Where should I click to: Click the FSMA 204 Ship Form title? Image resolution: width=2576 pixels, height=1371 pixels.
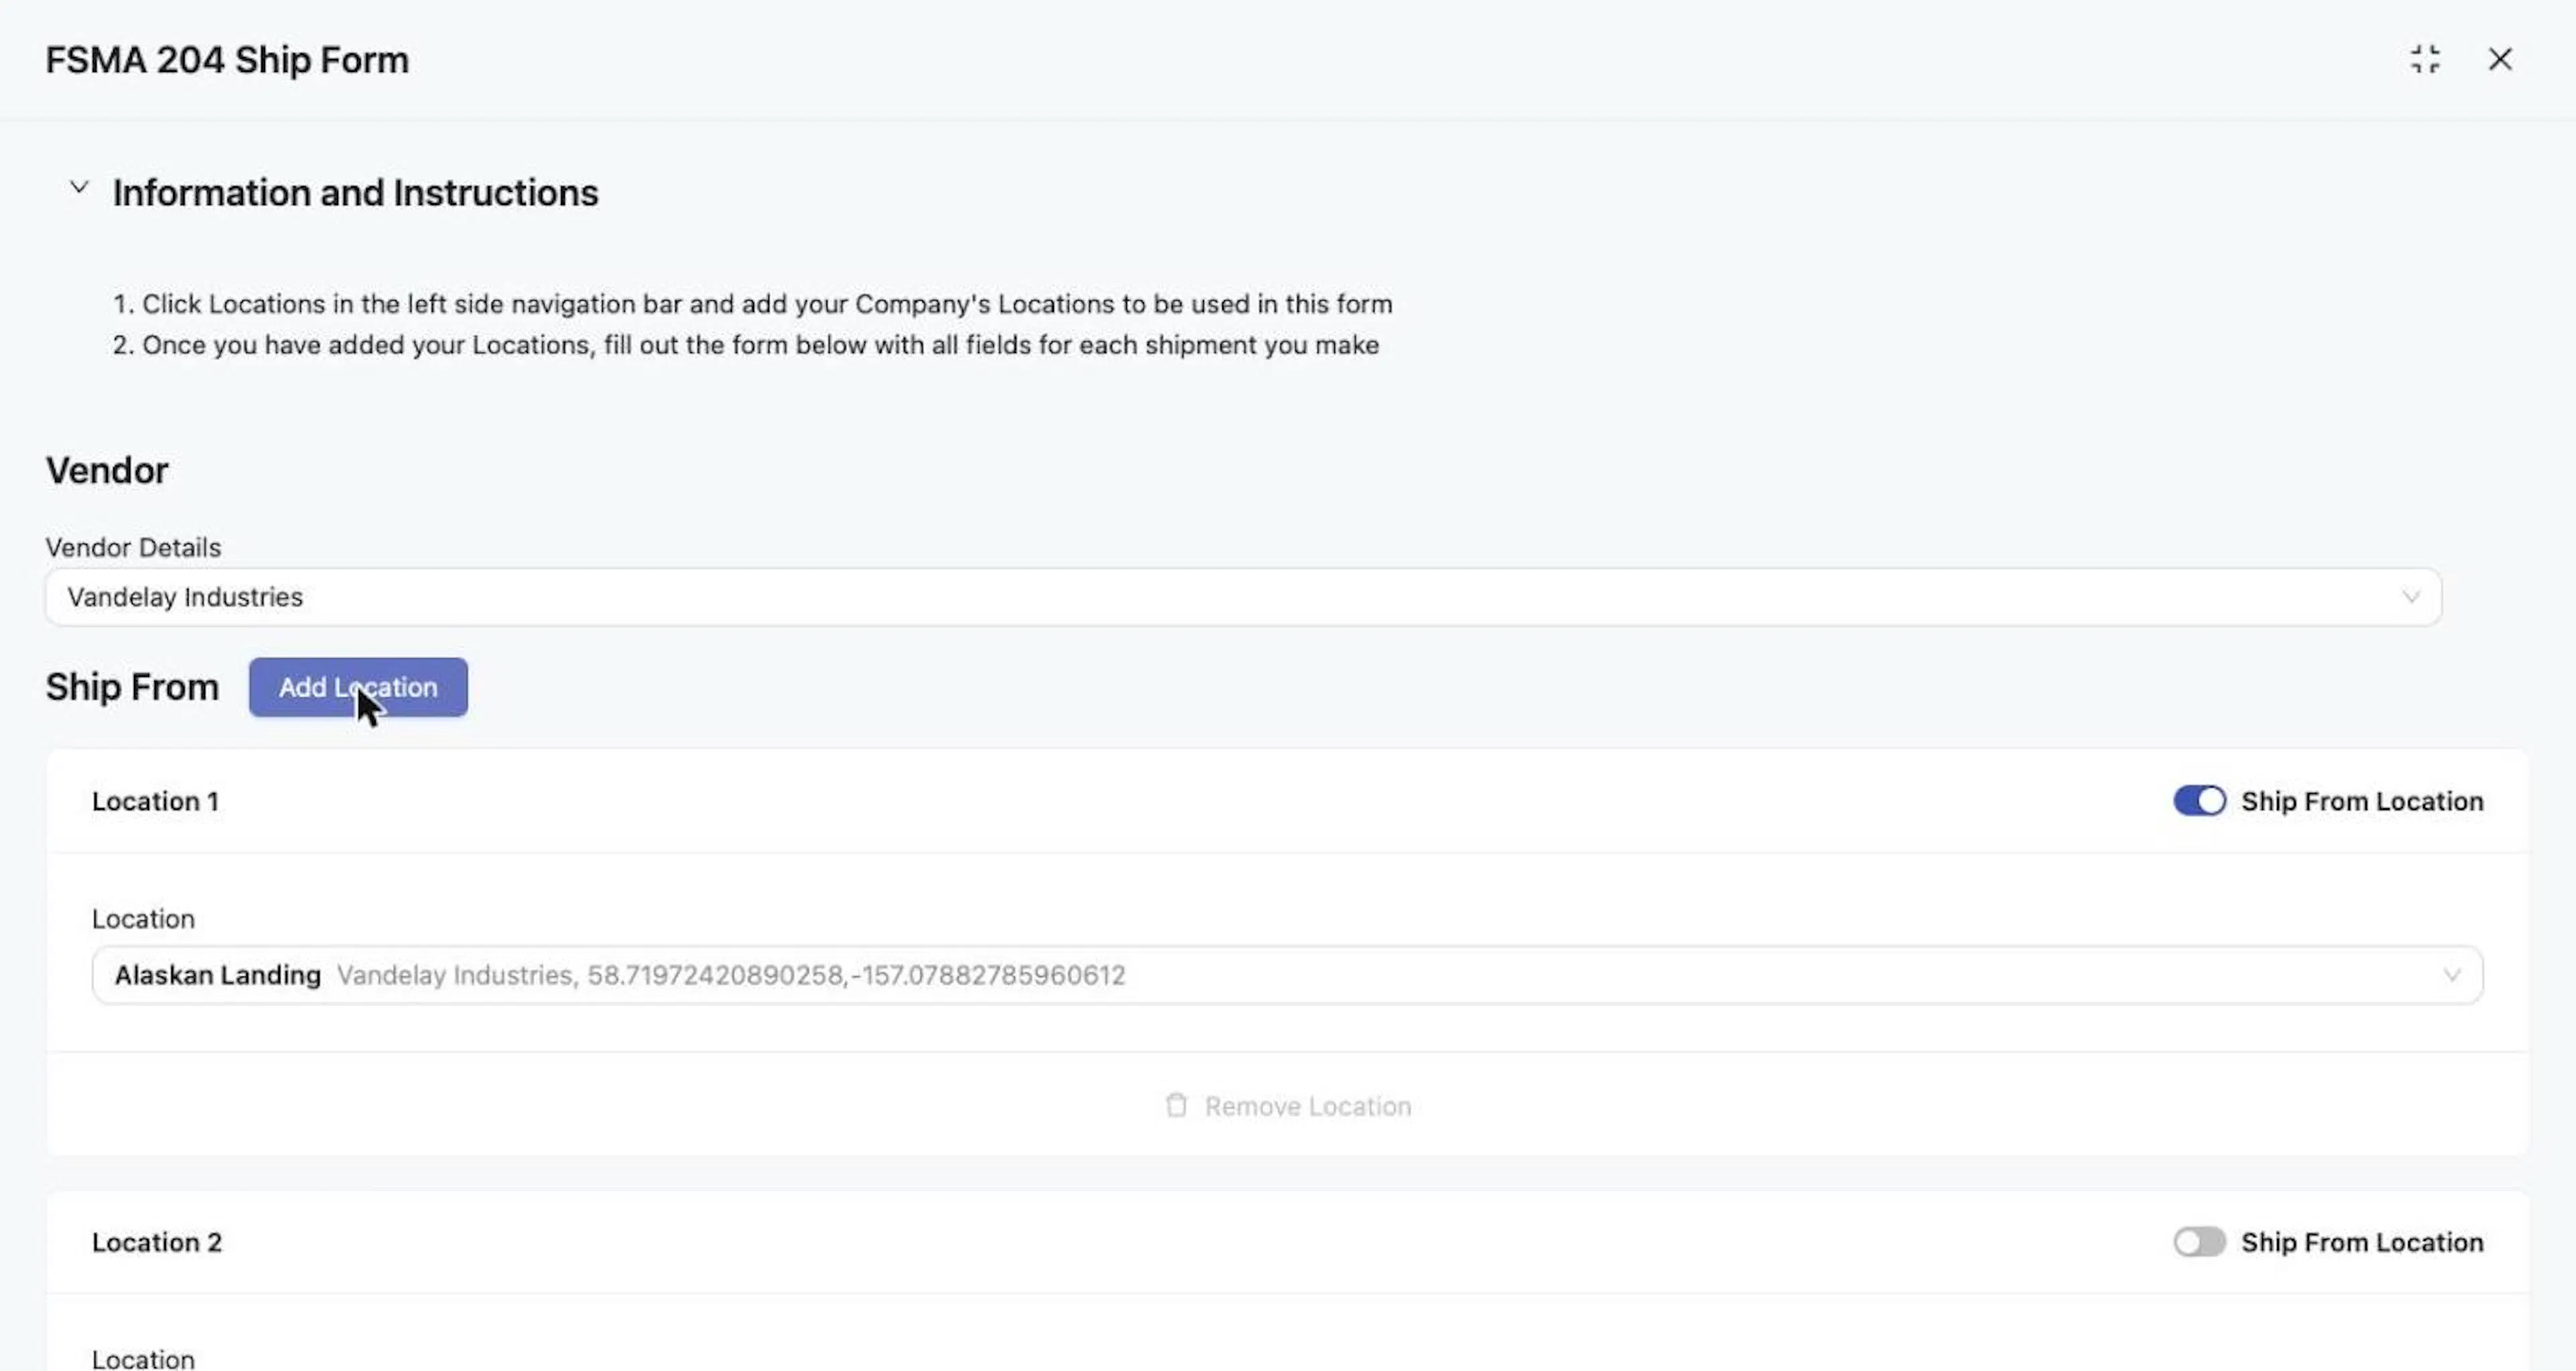227,60
